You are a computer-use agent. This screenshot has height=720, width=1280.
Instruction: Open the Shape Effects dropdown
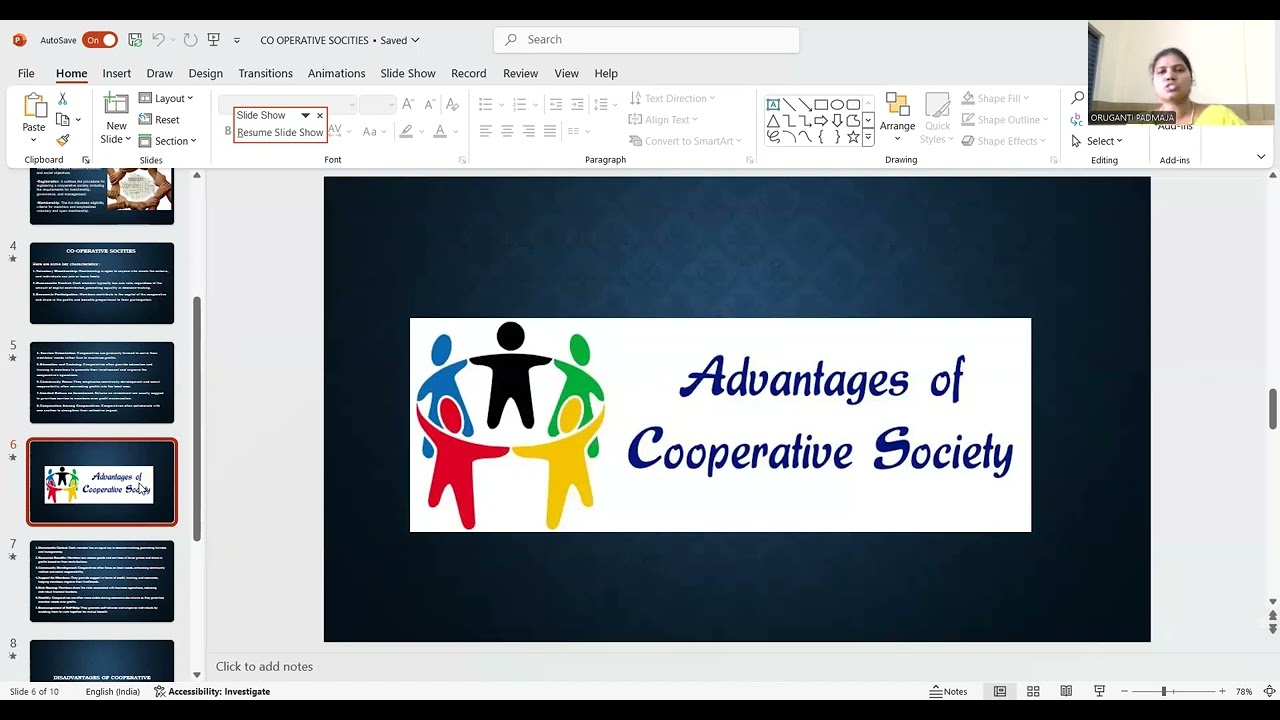(x=1004, y=141)
